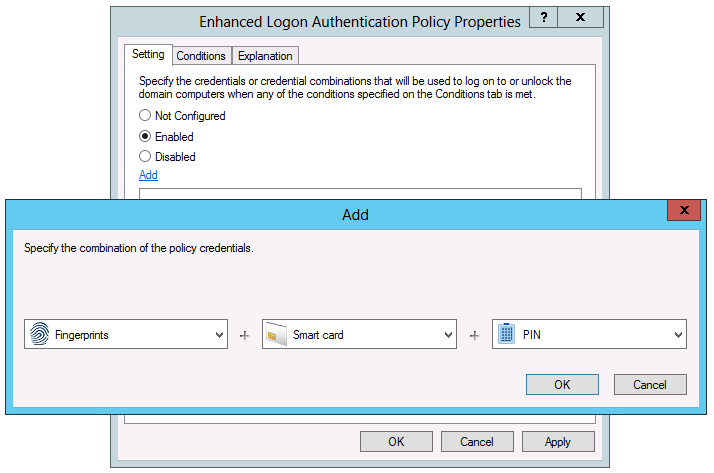Confirm with OK in the Add dialog
This screenshot has height=473, width=714.
tap(562, 385)
